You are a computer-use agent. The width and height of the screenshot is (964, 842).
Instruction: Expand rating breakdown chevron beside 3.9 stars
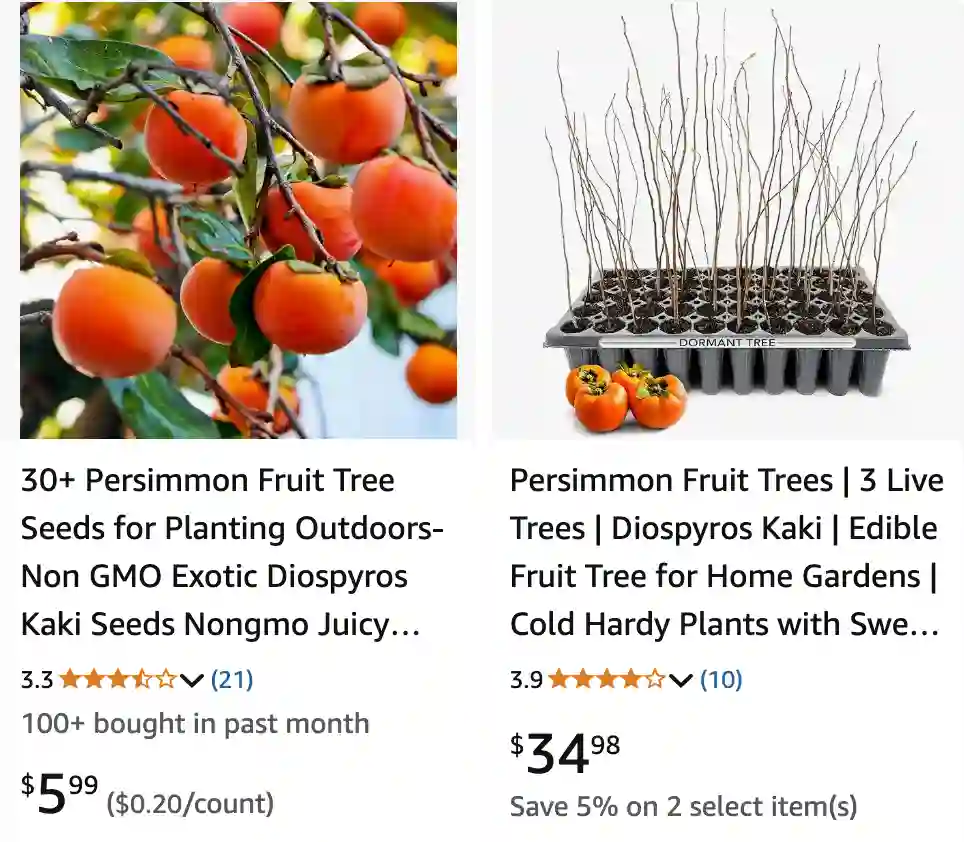[x=681, y=681]
